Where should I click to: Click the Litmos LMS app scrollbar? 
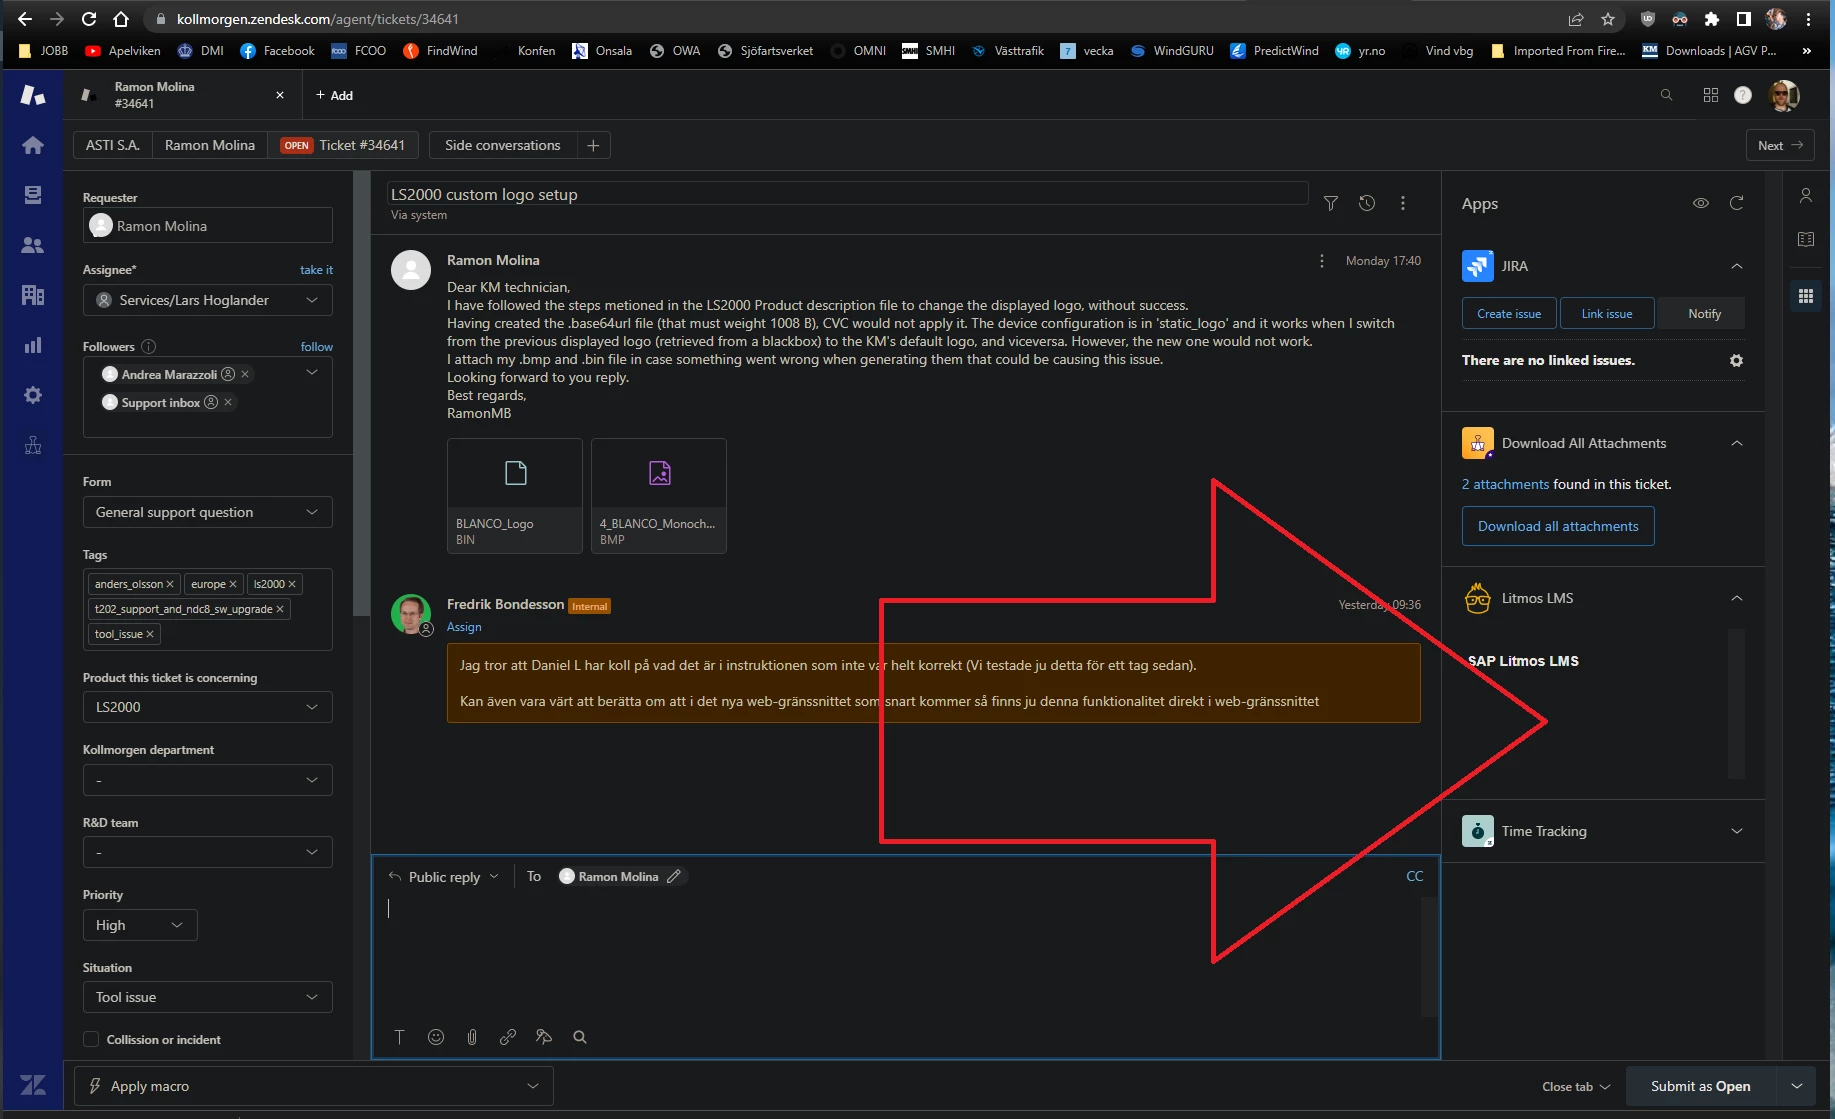pyautogui.click(x=1737, y=703)
